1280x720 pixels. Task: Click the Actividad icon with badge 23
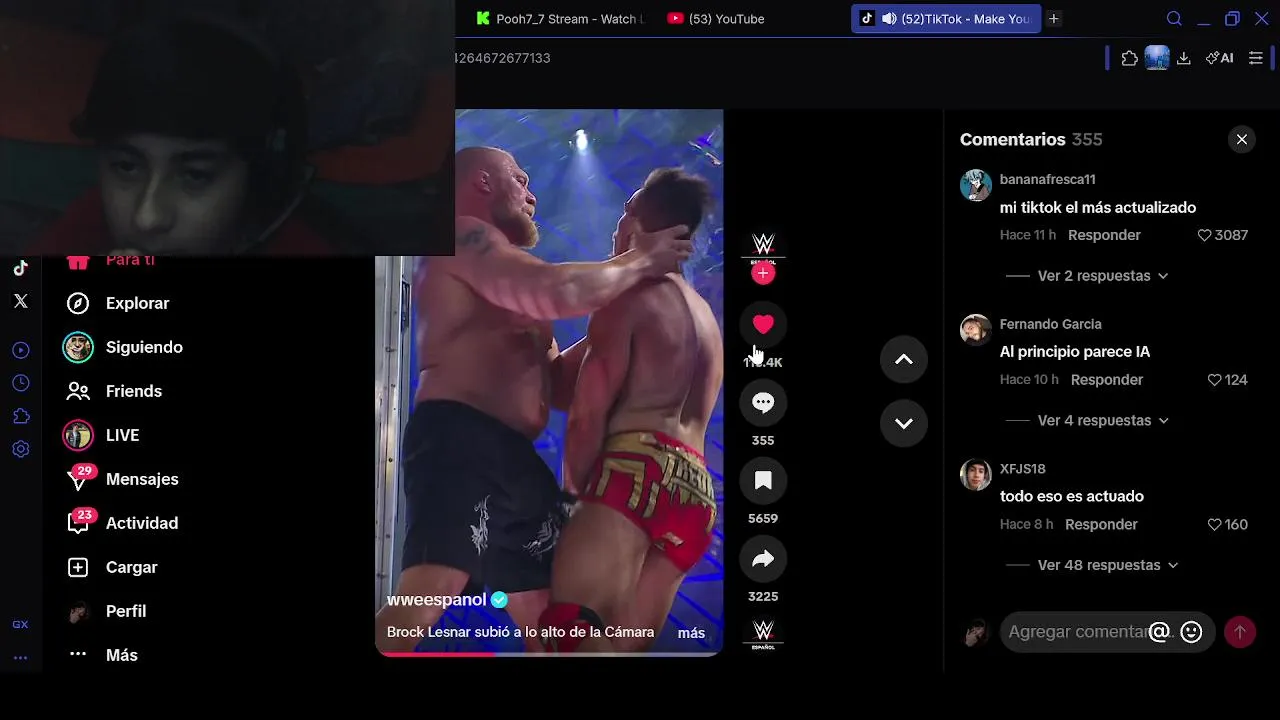tap(79, 521)
